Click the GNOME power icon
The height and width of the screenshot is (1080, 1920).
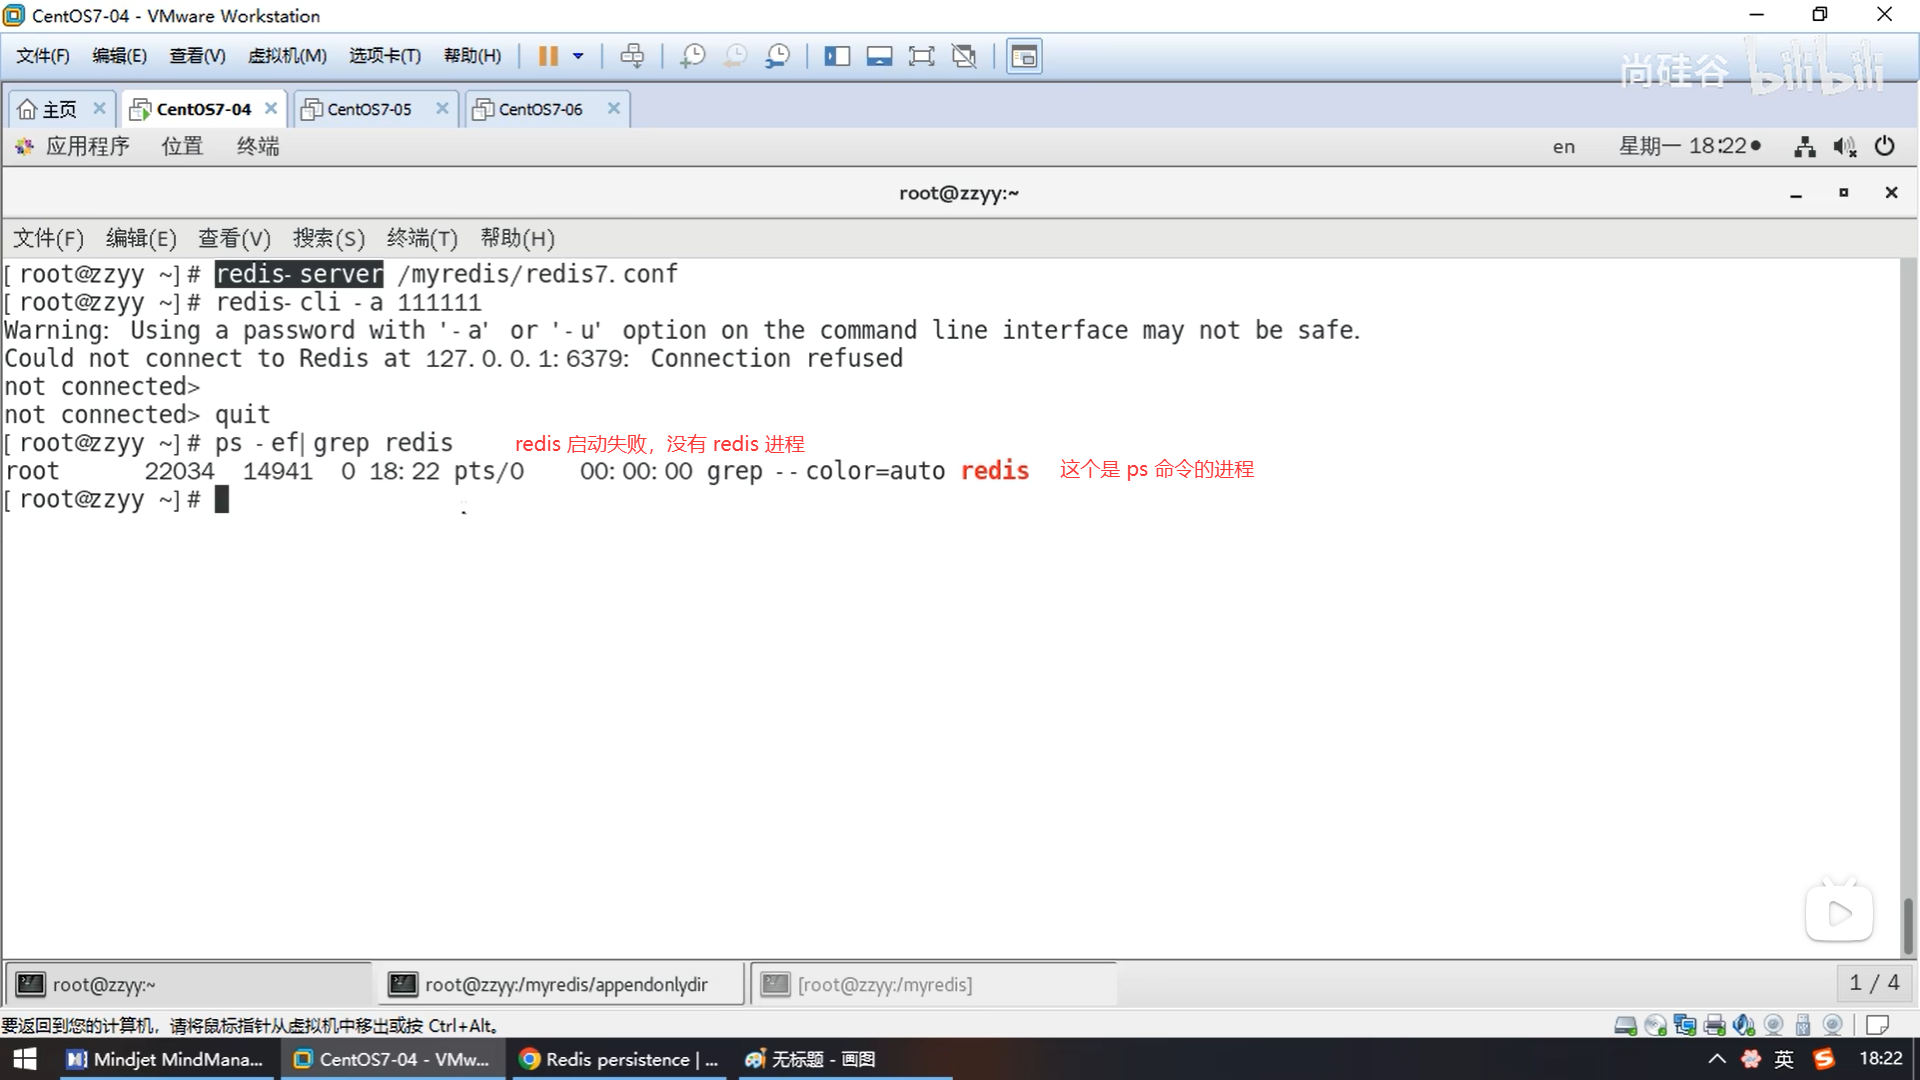click(1885, 146)
